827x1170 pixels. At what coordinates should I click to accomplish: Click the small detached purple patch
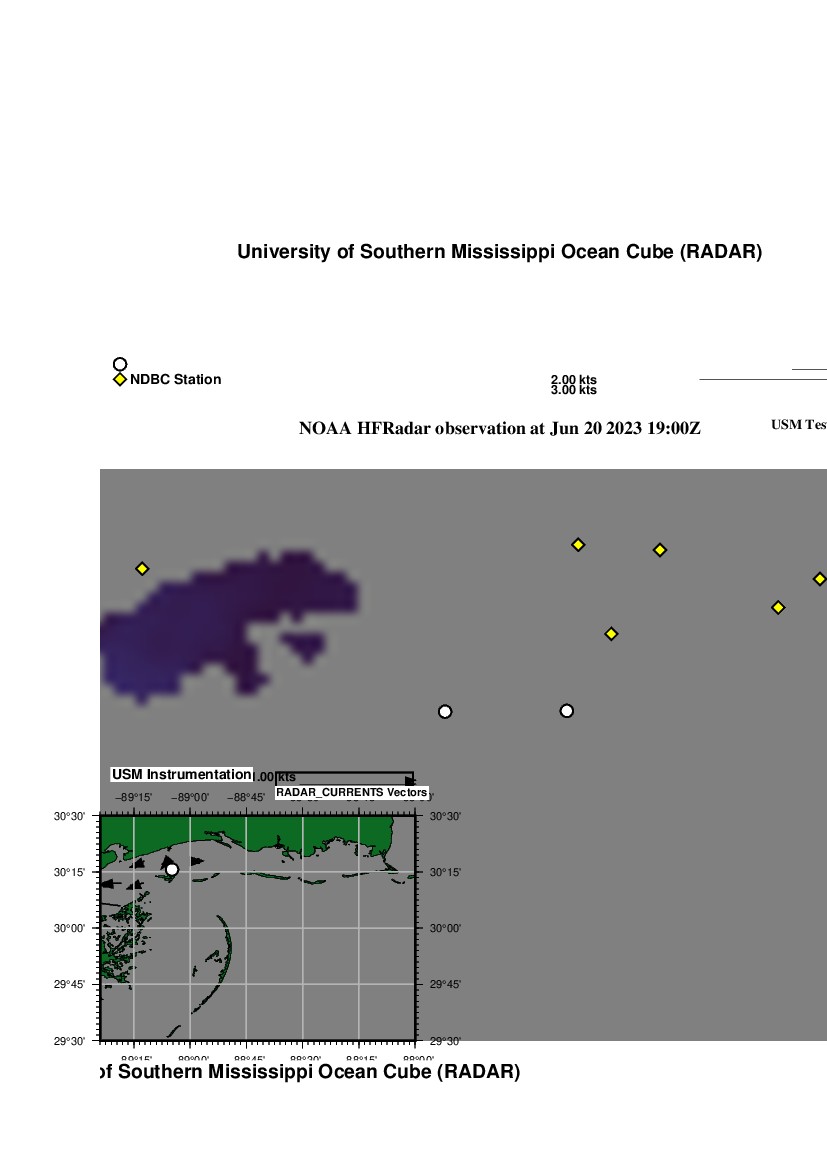305,646
